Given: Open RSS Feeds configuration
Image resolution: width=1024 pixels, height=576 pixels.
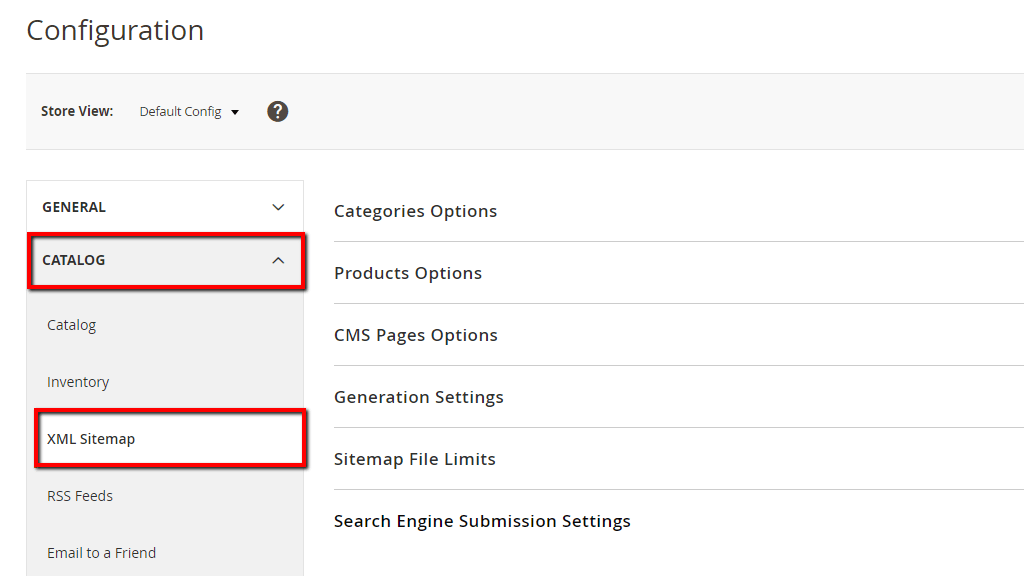Looking at the screenshot, I should tap(80, 495).
